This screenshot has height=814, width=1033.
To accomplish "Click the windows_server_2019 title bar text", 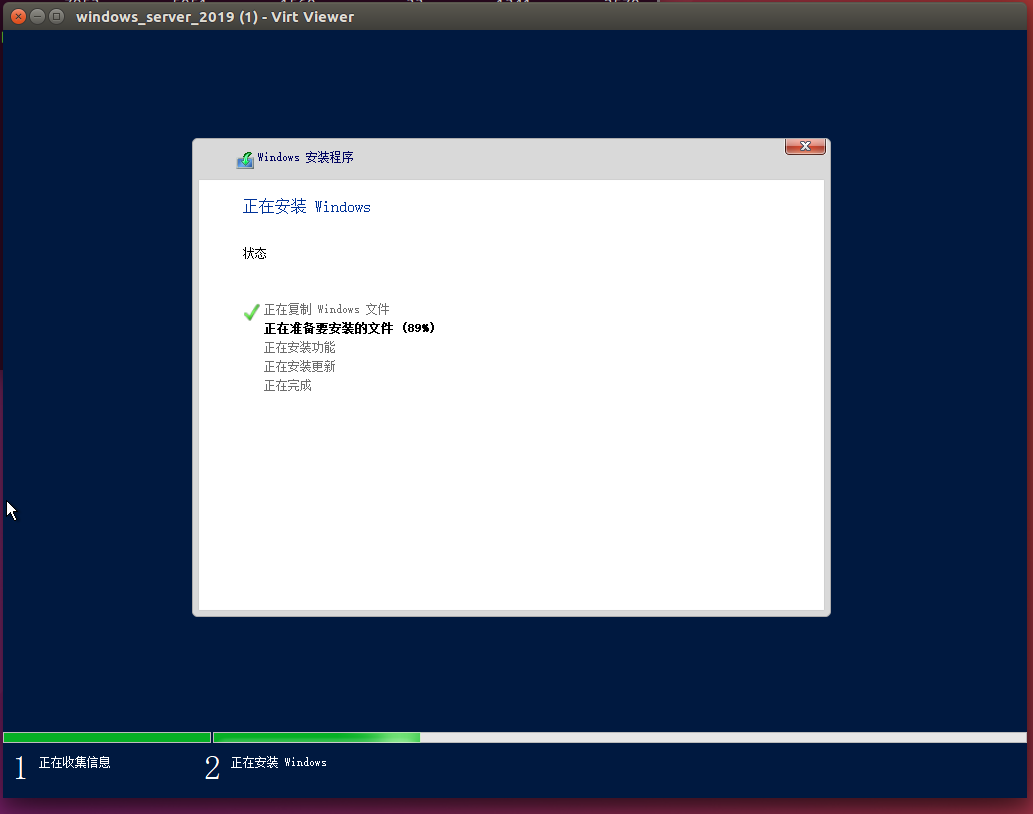I will click(215, 16).
